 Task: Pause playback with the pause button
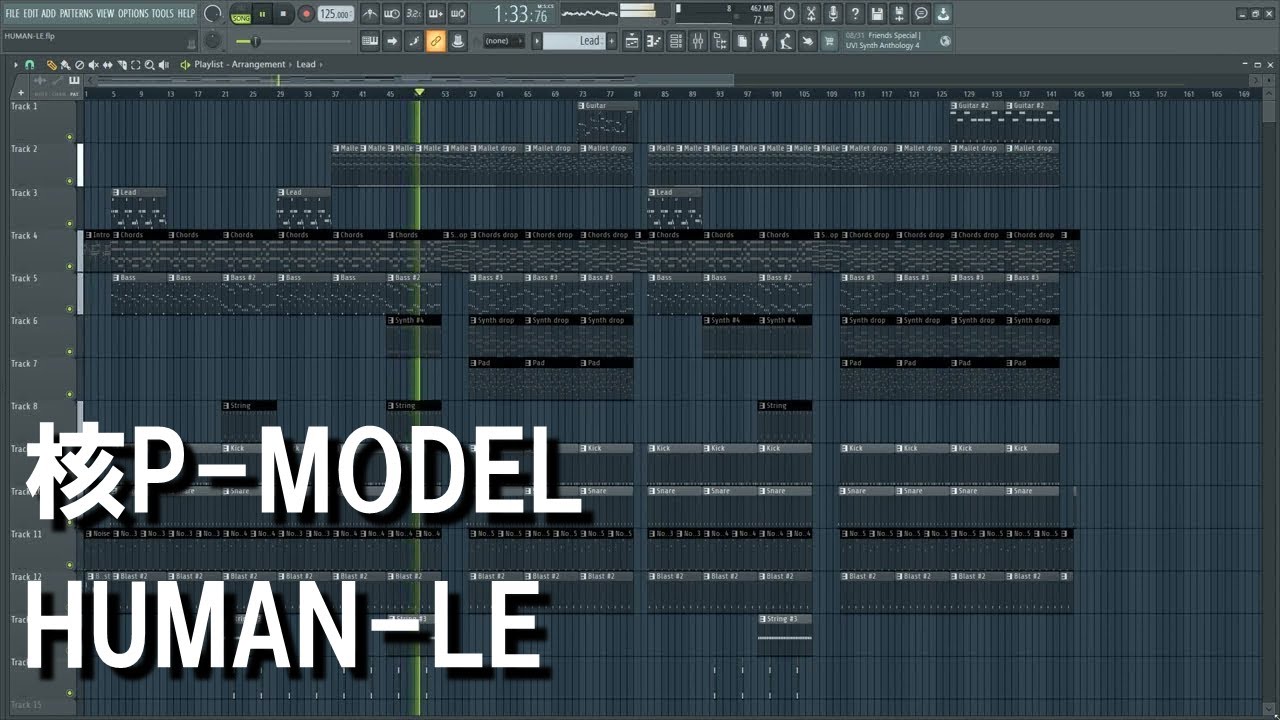click(263, 14)
